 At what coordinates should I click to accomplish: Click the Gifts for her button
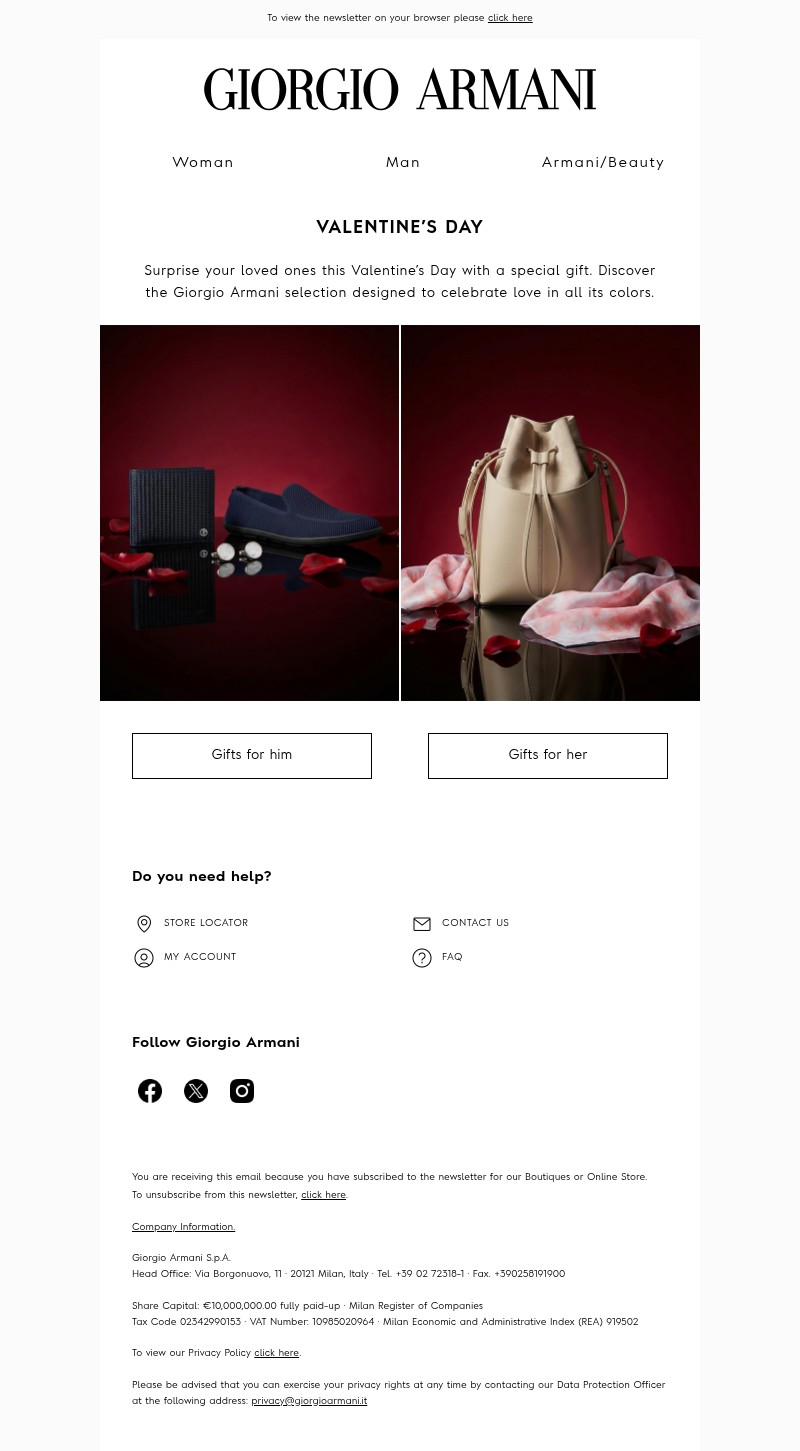(548, 756)
